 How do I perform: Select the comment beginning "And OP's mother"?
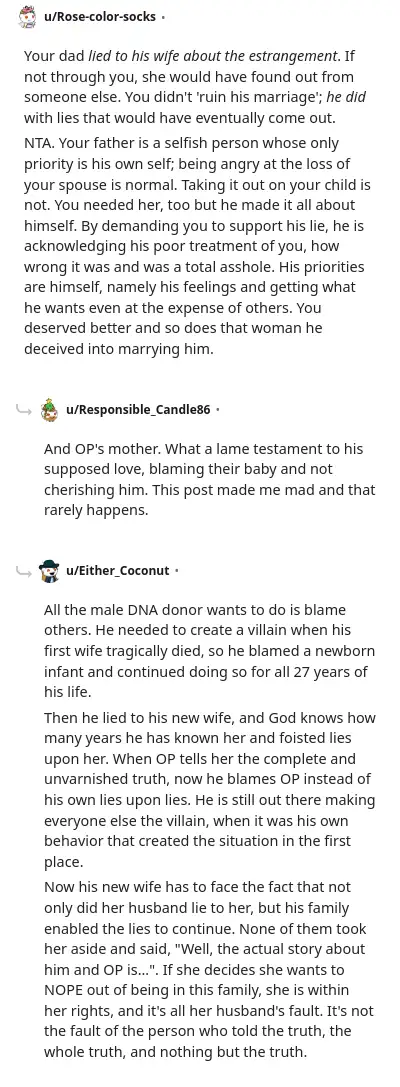click(209, 480)
